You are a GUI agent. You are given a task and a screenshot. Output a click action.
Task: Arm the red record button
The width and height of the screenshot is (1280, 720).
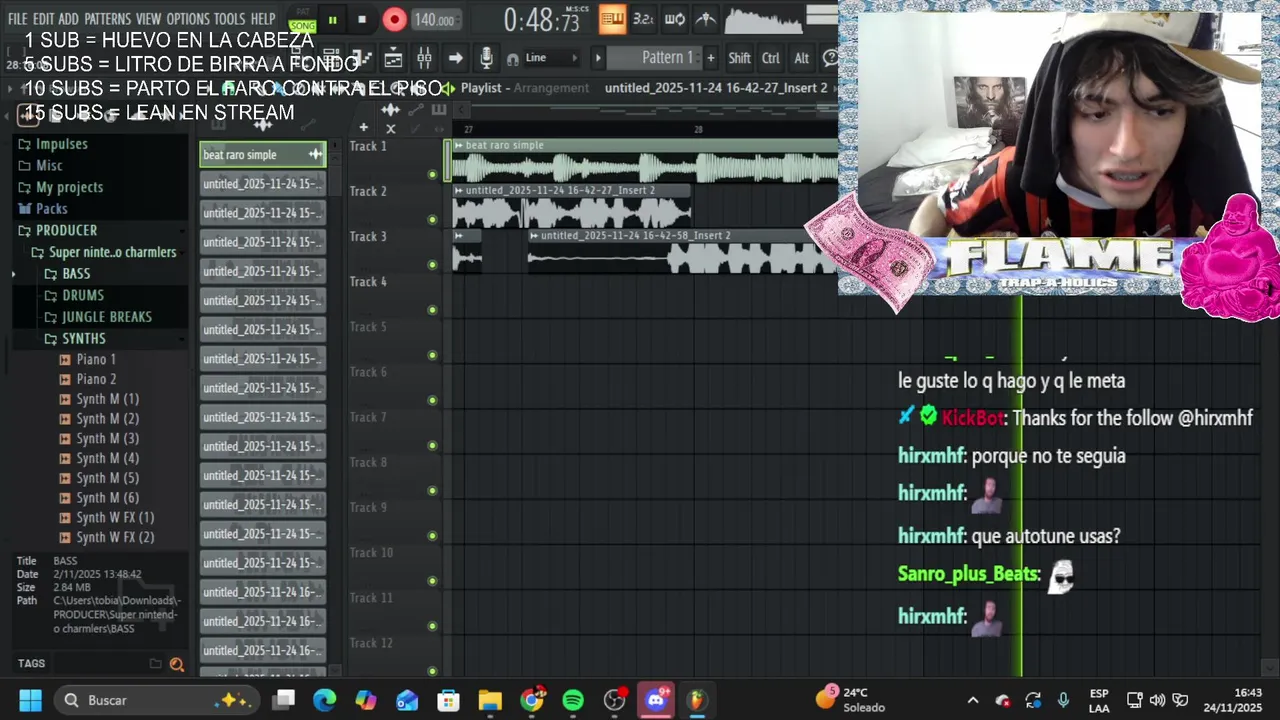pyautogui.click(x=394, y=19)
